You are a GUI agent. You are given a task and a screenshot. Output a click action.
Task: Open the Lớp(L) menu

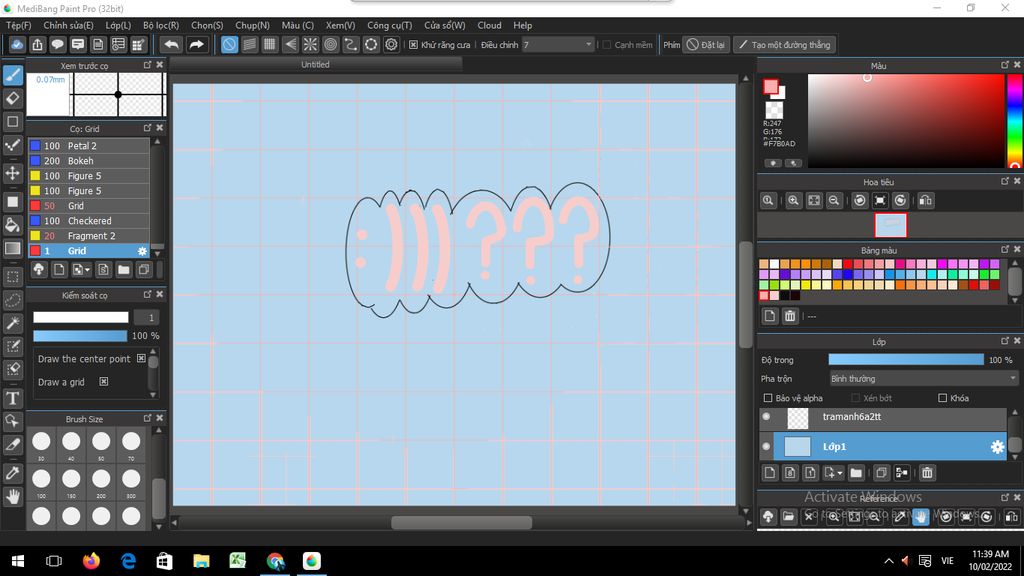point(118,25)
